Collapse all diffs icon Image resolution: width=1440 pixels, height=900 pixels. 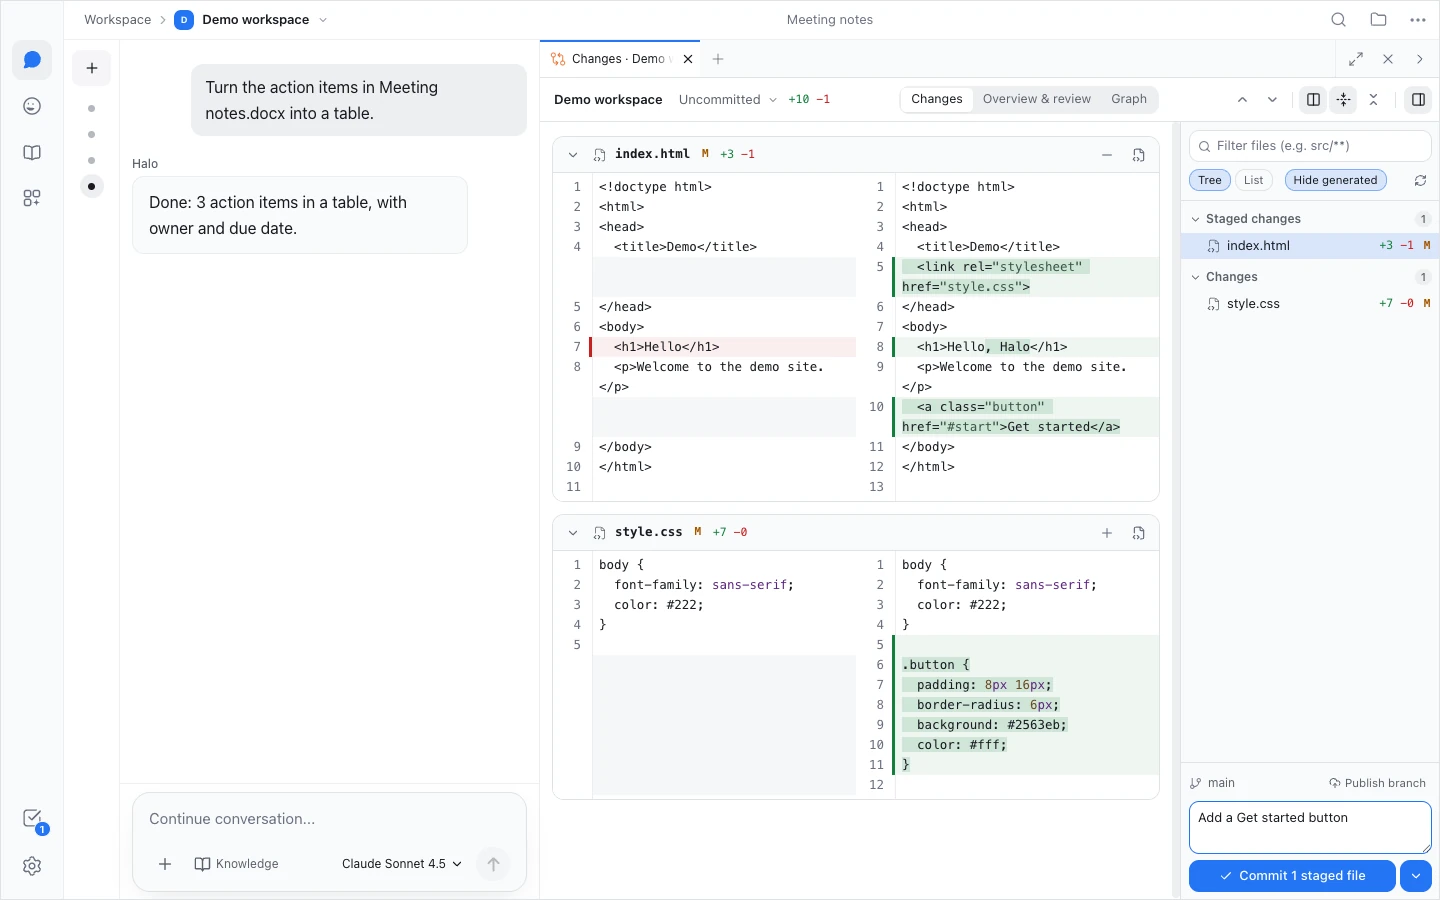pyautogui.click(x=1374, y=99)
